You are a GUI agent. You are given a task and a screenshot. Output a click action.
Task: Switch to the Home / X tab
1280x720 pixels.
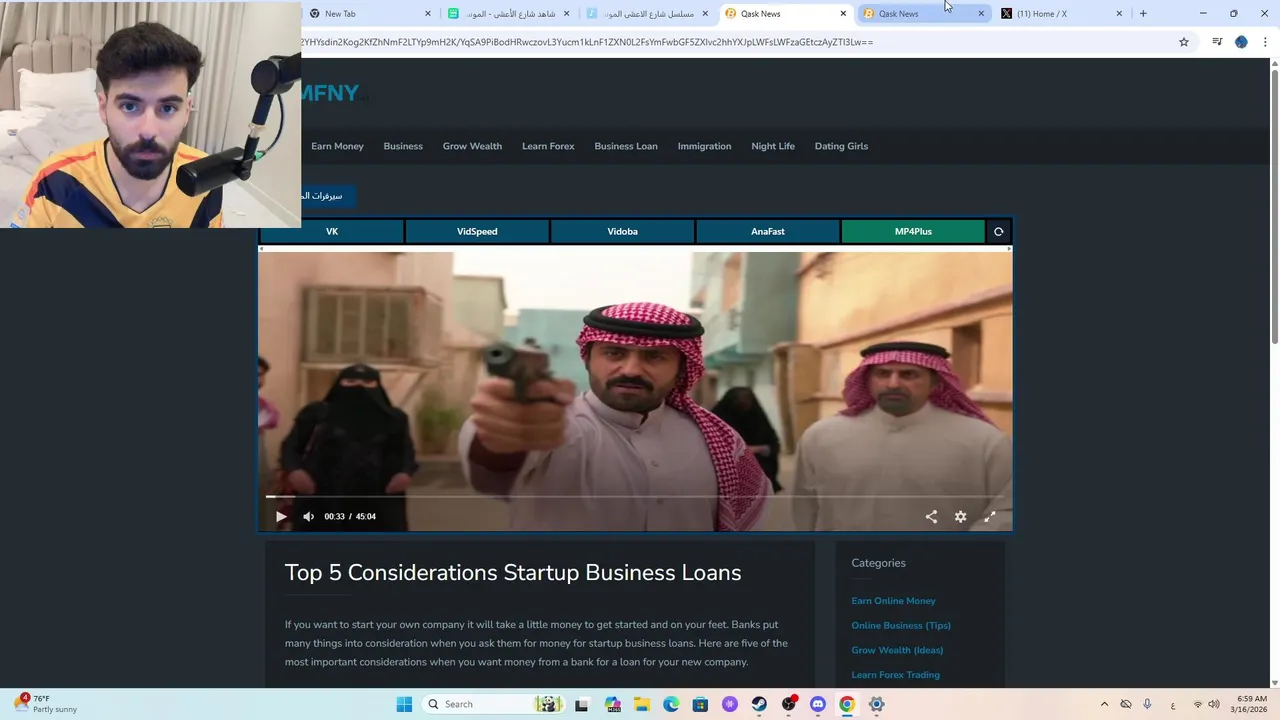point(1062,14)
